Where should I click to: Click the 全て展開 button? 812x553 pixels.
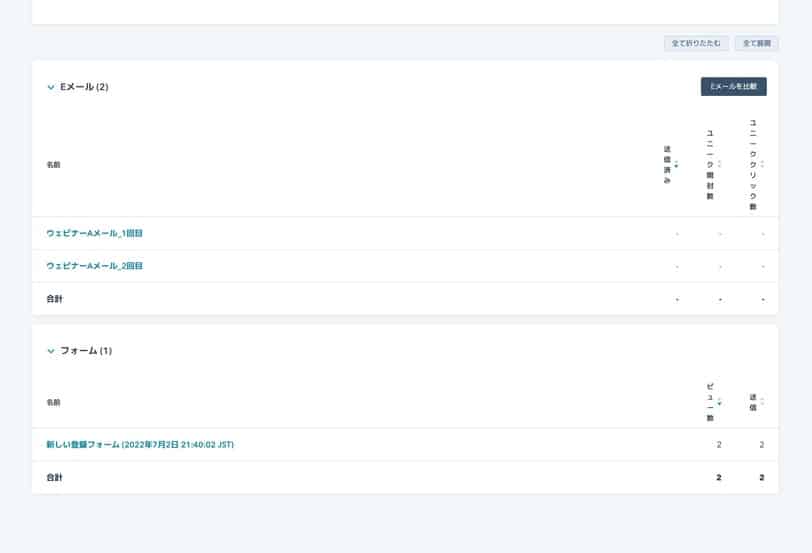point(757,43)
